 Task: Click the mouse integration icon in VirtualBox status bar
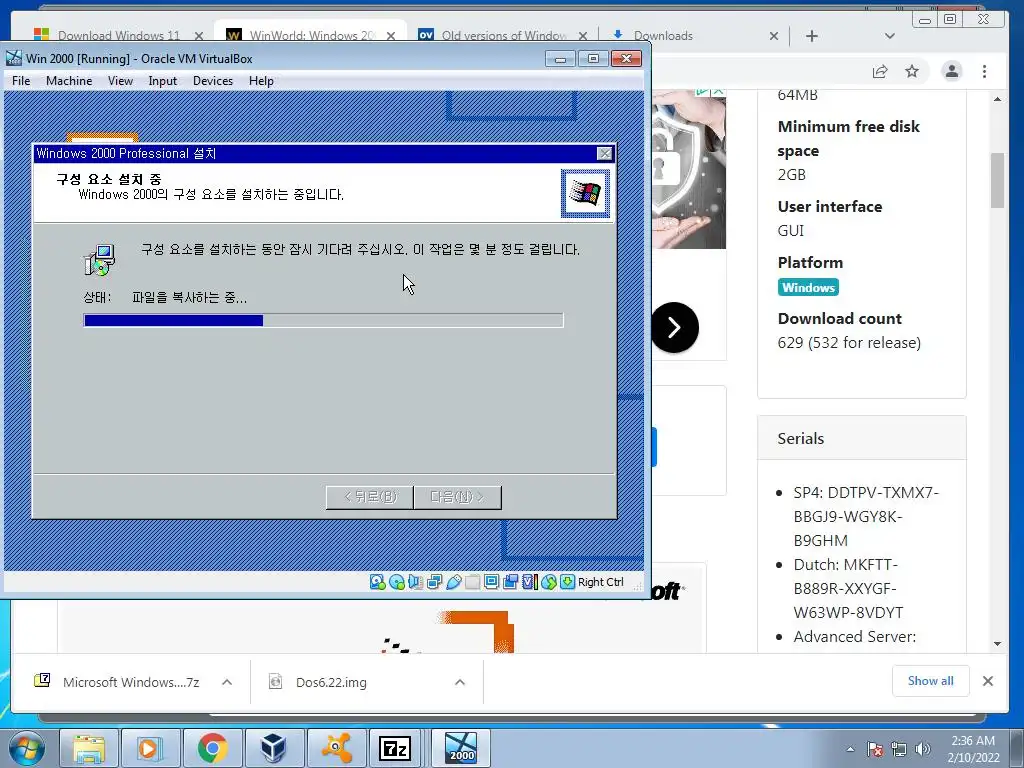pyautogui.click(x=549, y=582)
